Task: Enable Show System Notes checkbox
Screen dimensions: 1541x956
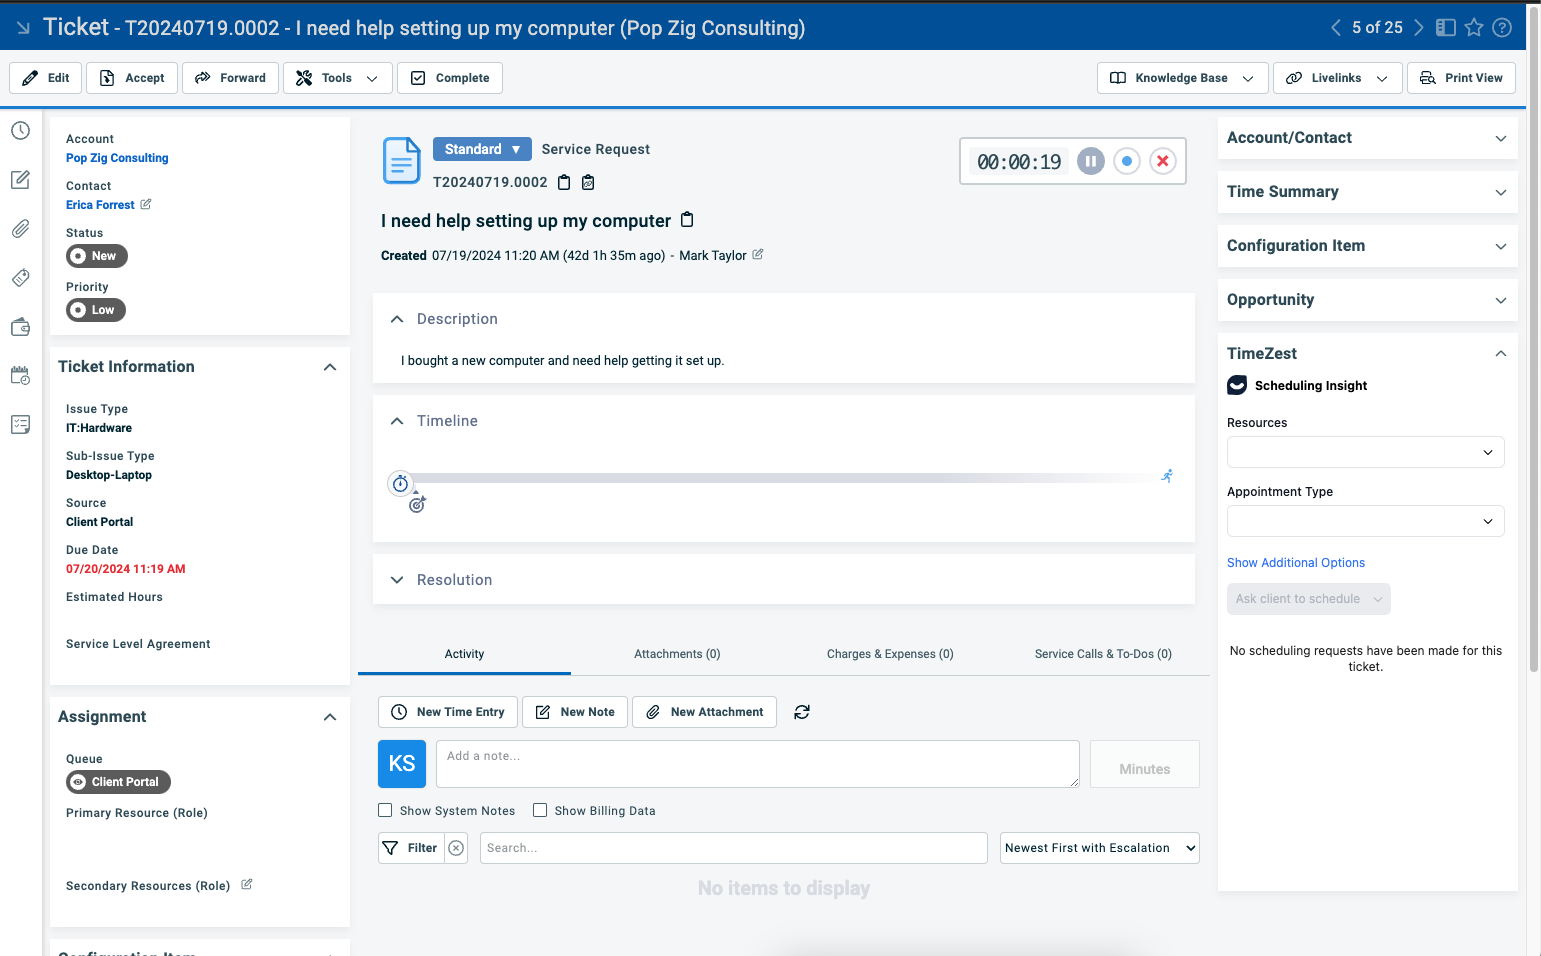Action: click(x=385, y=811)
